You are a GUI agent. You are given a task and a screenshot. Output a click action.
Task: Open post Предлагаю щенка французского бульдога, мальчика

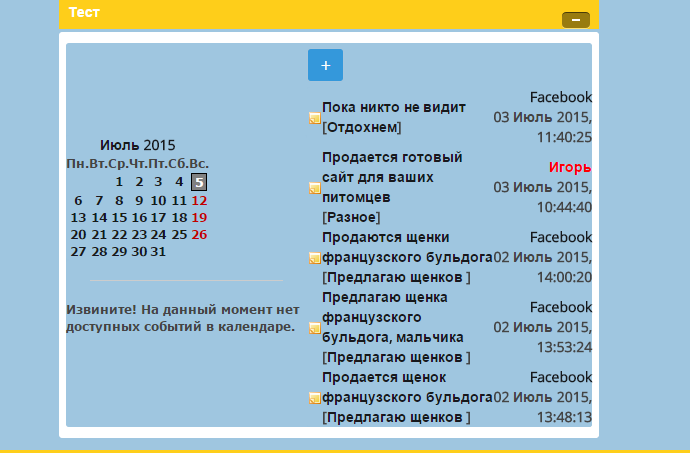point(393,317)
